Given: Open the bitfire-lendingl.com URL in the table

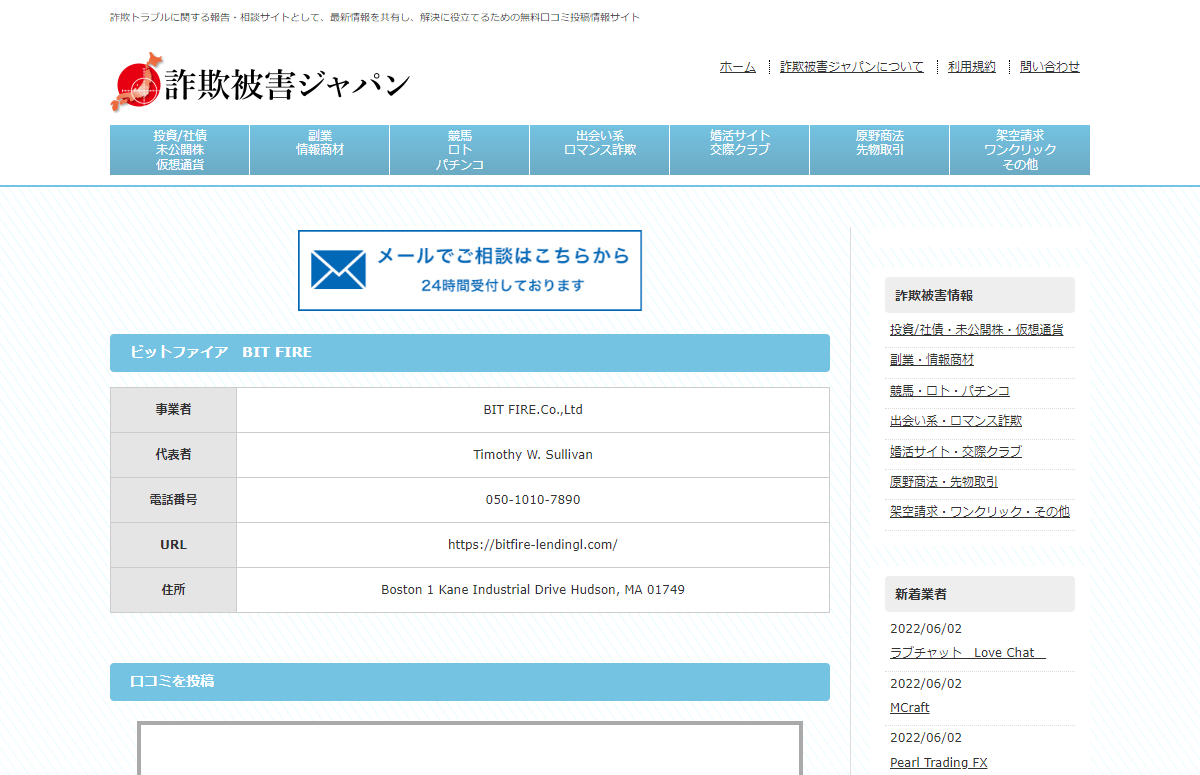Looking at the screenshot, I should point(532,544).
